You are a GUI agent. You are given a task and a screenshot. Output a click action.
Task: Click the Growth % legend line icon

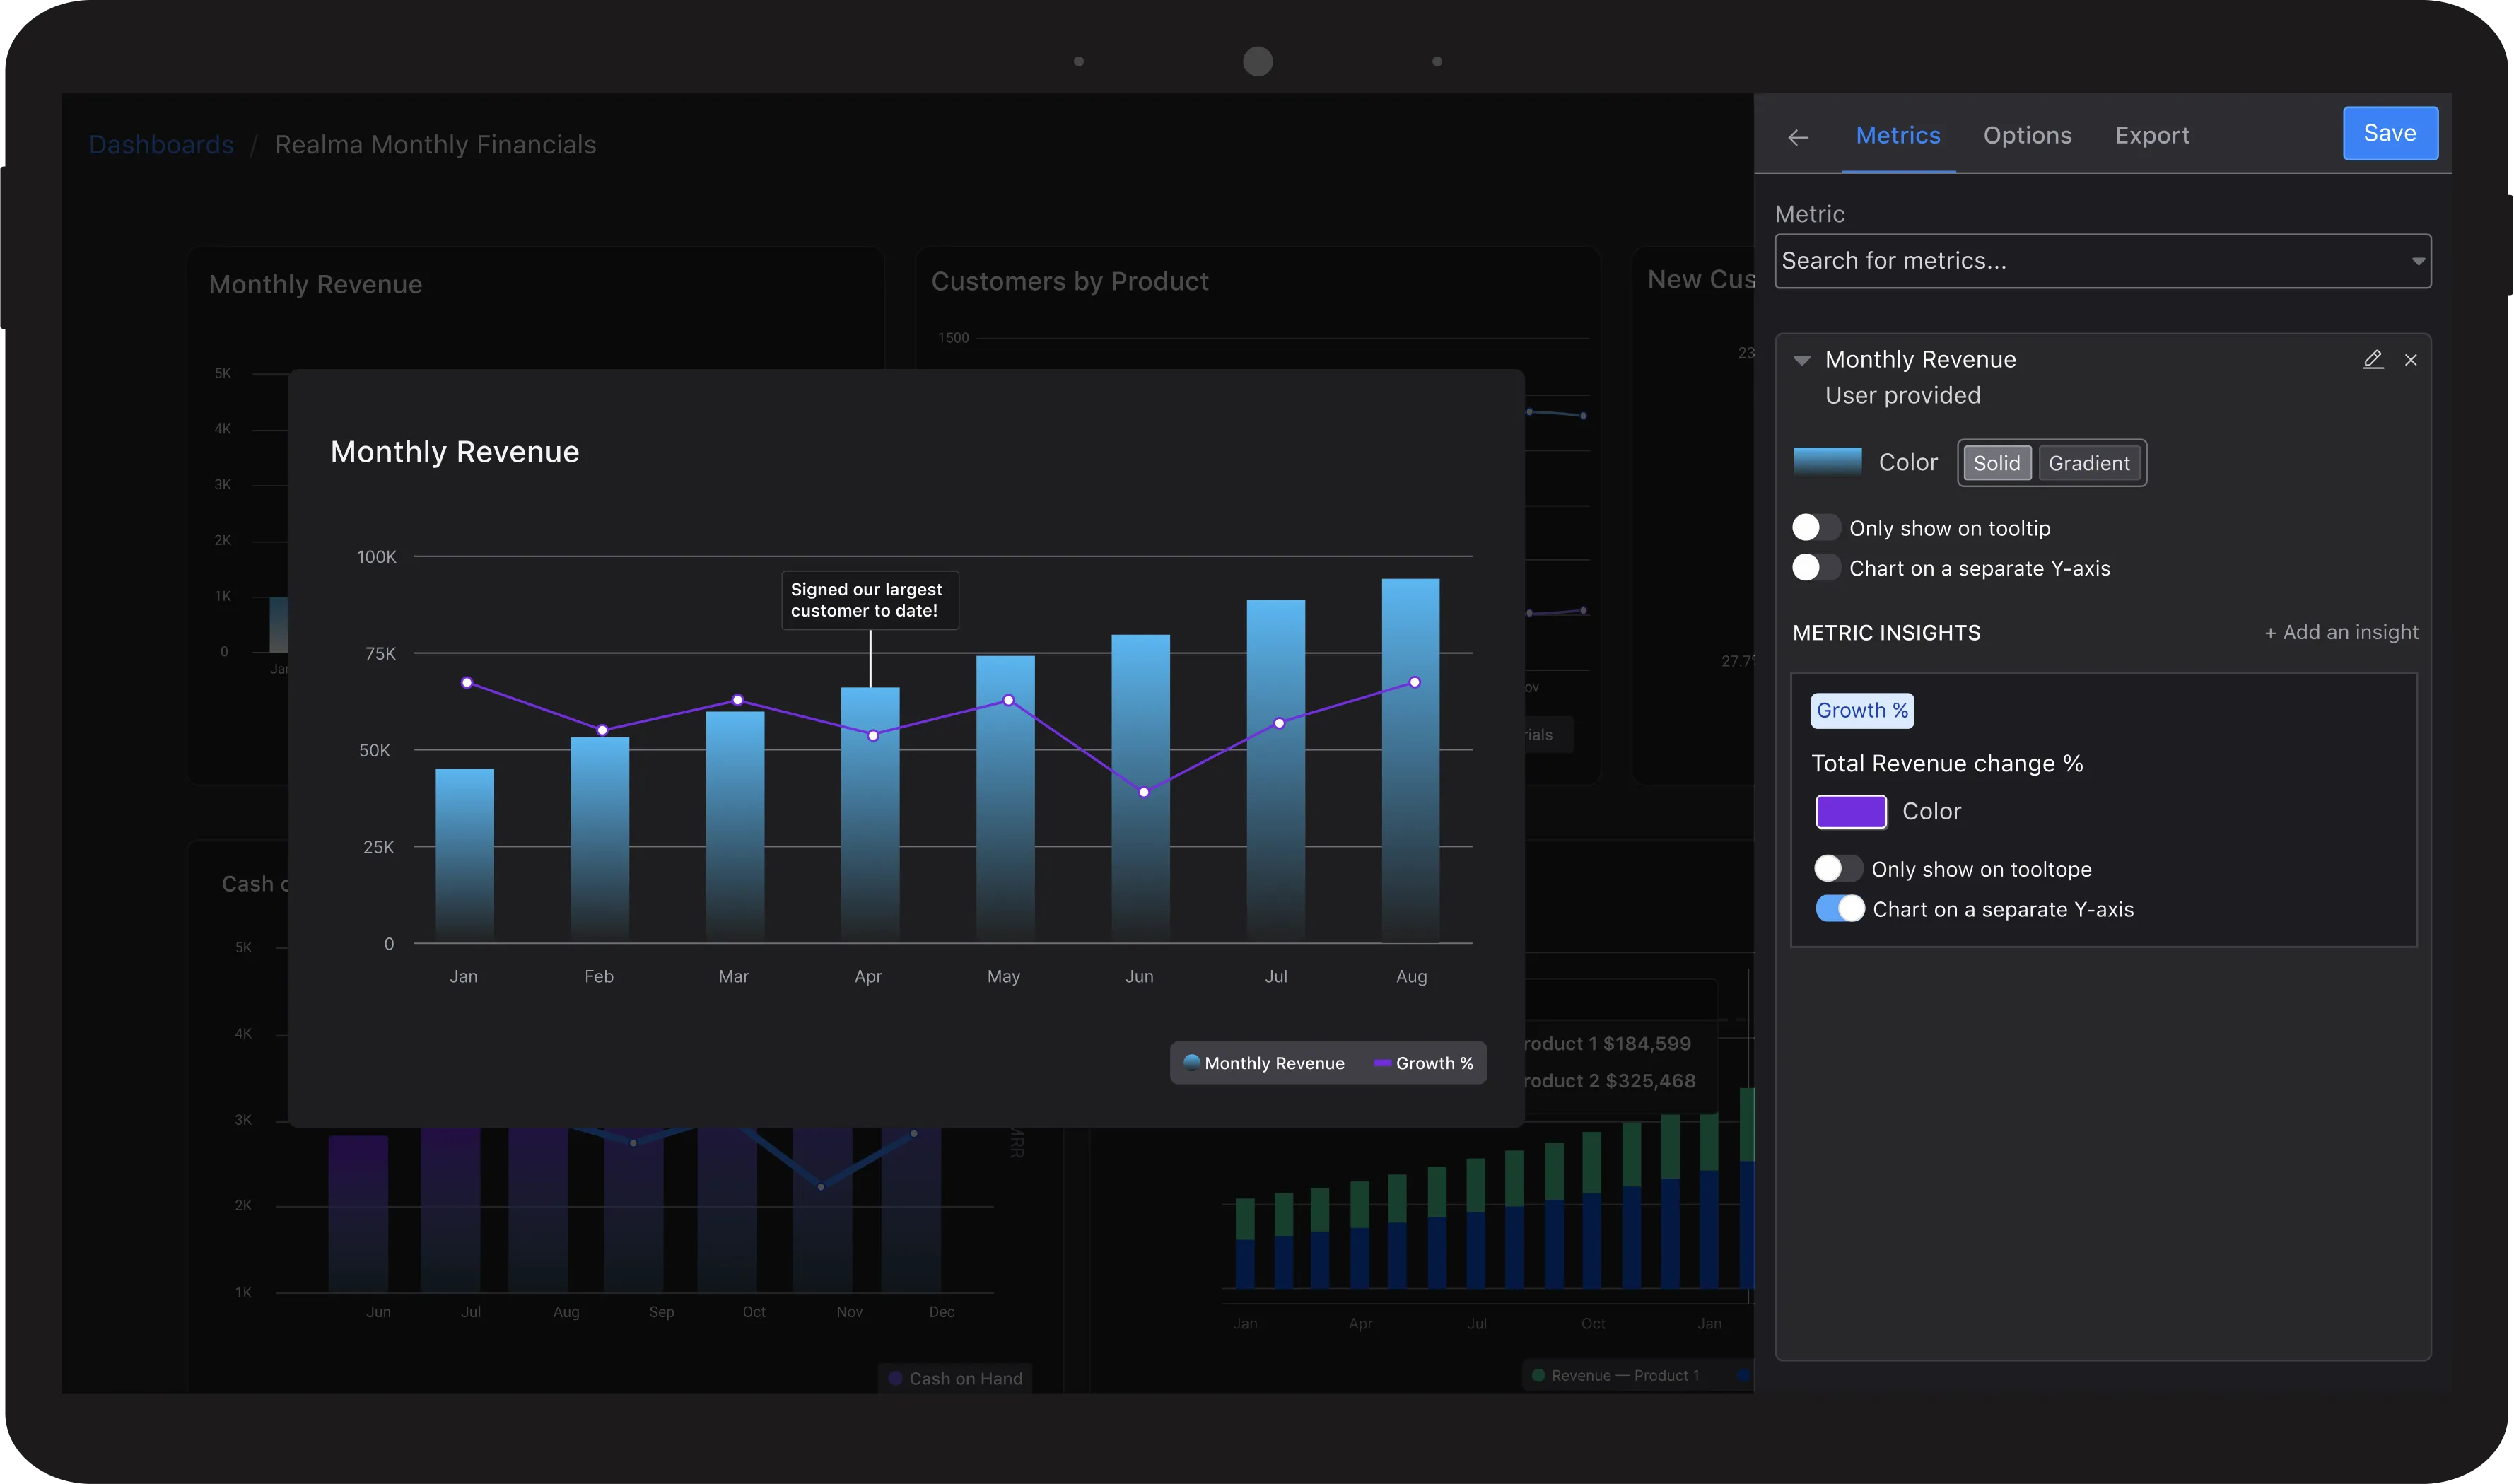point(1383,1063)
